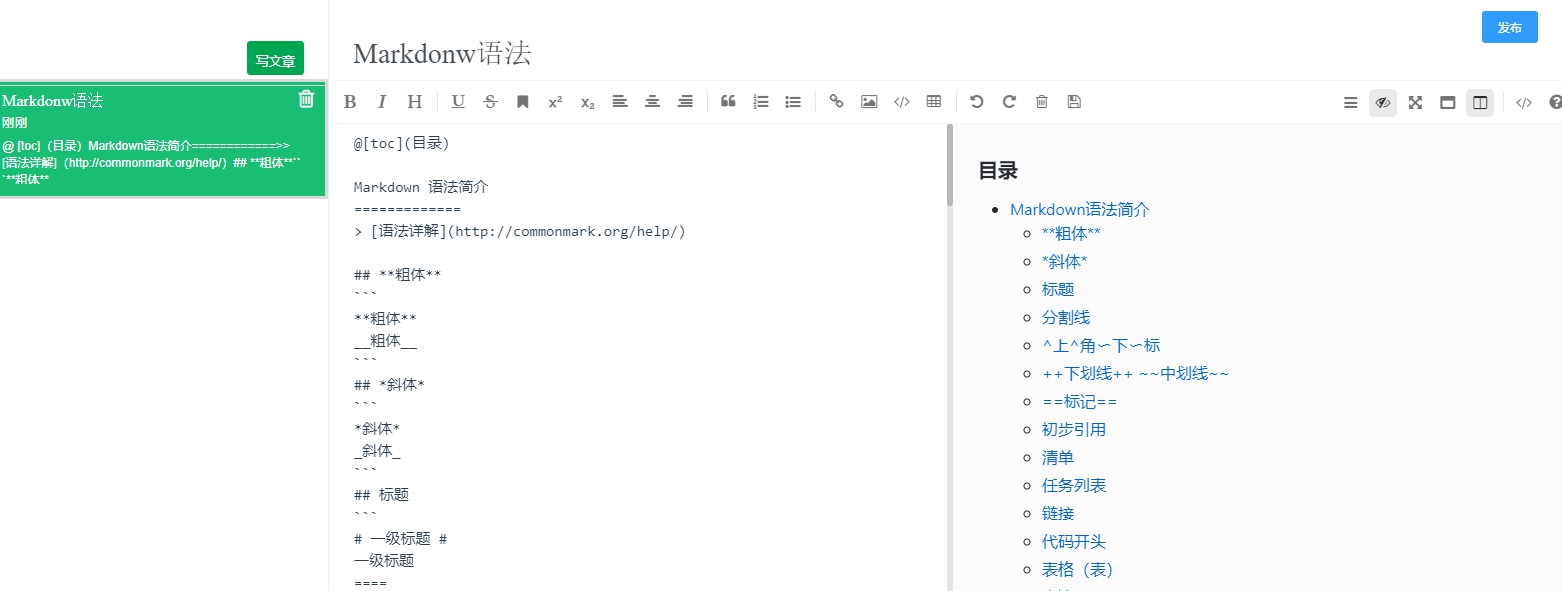This screenshot has width=1562, height=591.
Task: Insert a blockquote
Action: (x=728, y=101)
